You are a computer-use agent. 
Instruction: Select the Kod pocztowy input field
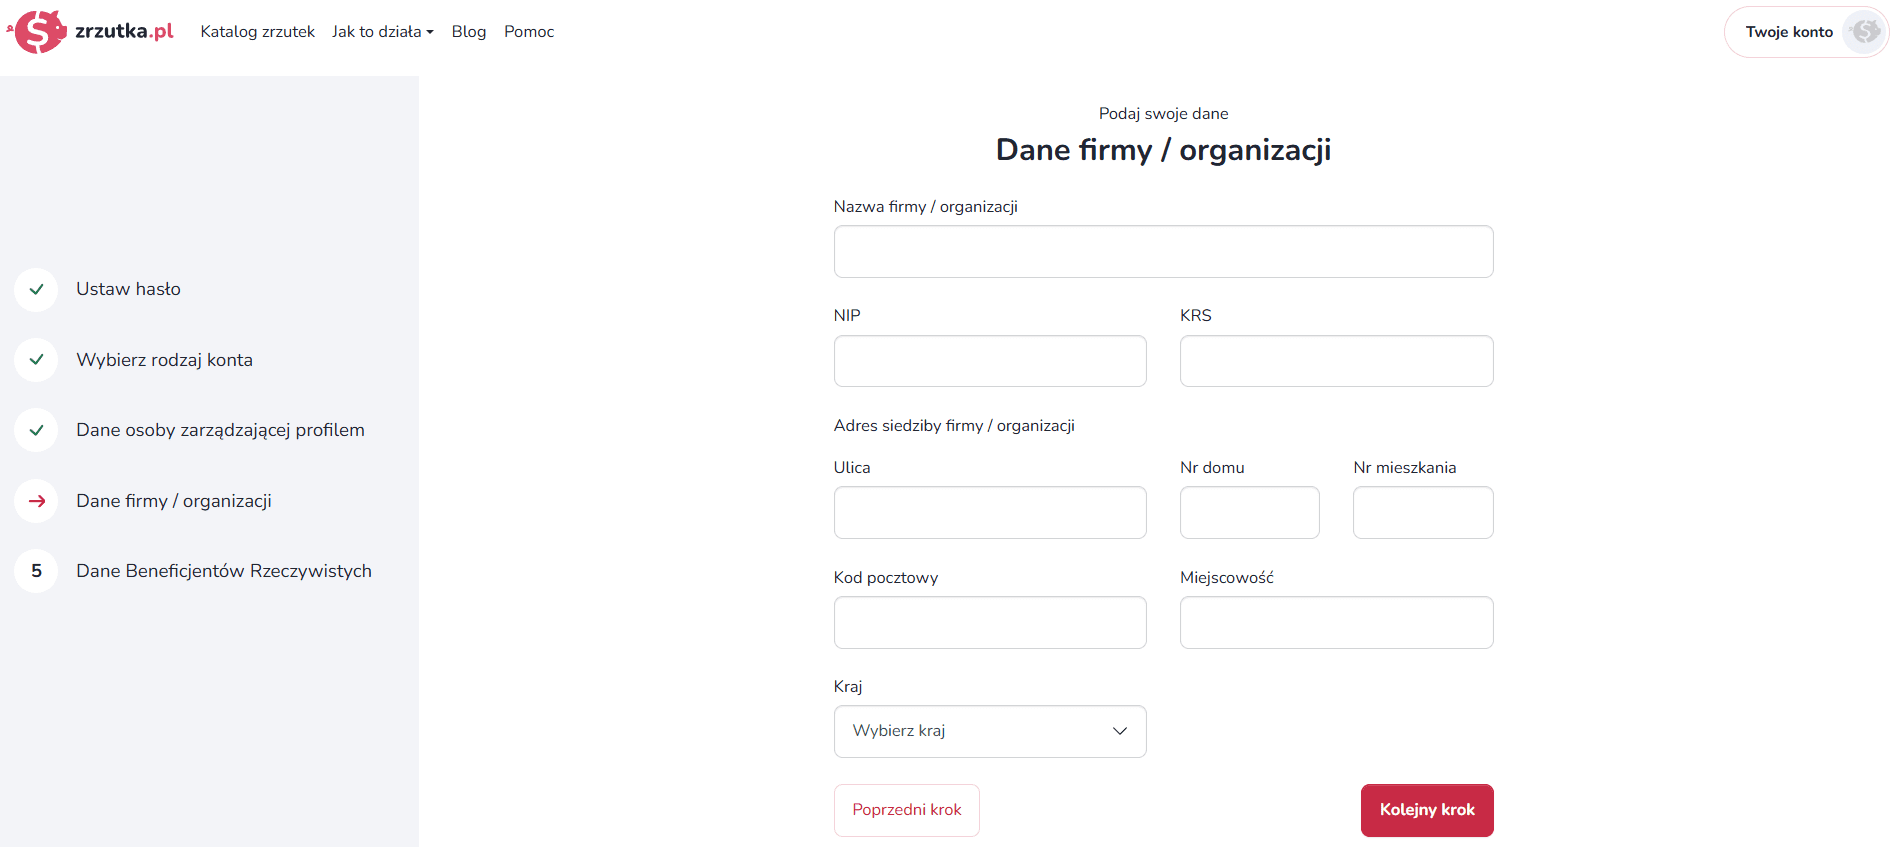(990, 622)
